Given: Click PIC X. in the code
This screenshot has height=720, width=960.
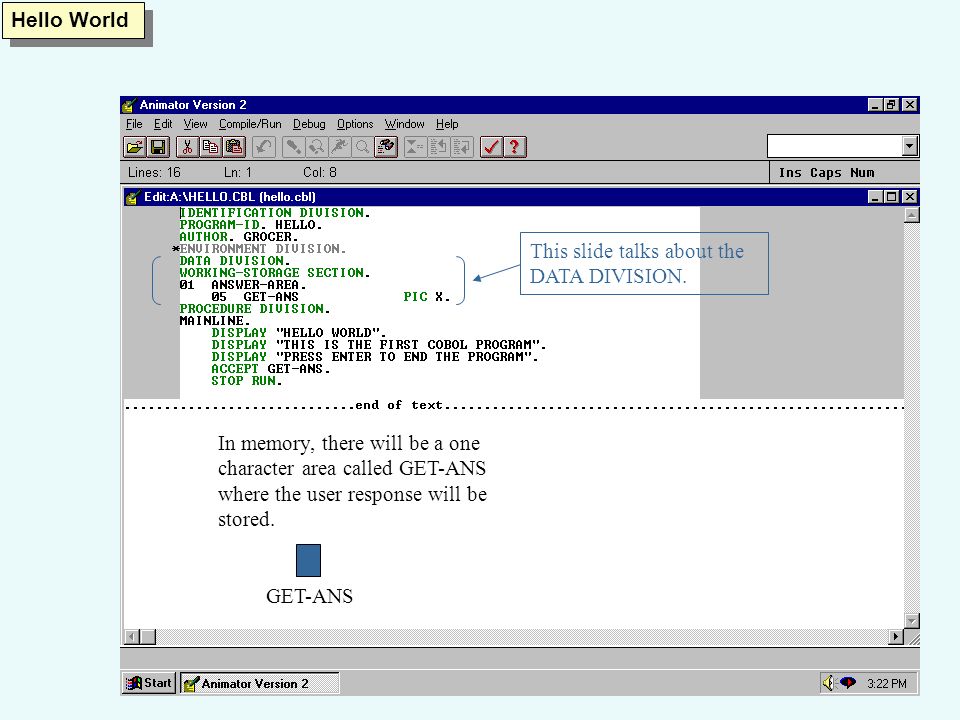Looking at the screenshot, I should (427, 296).
